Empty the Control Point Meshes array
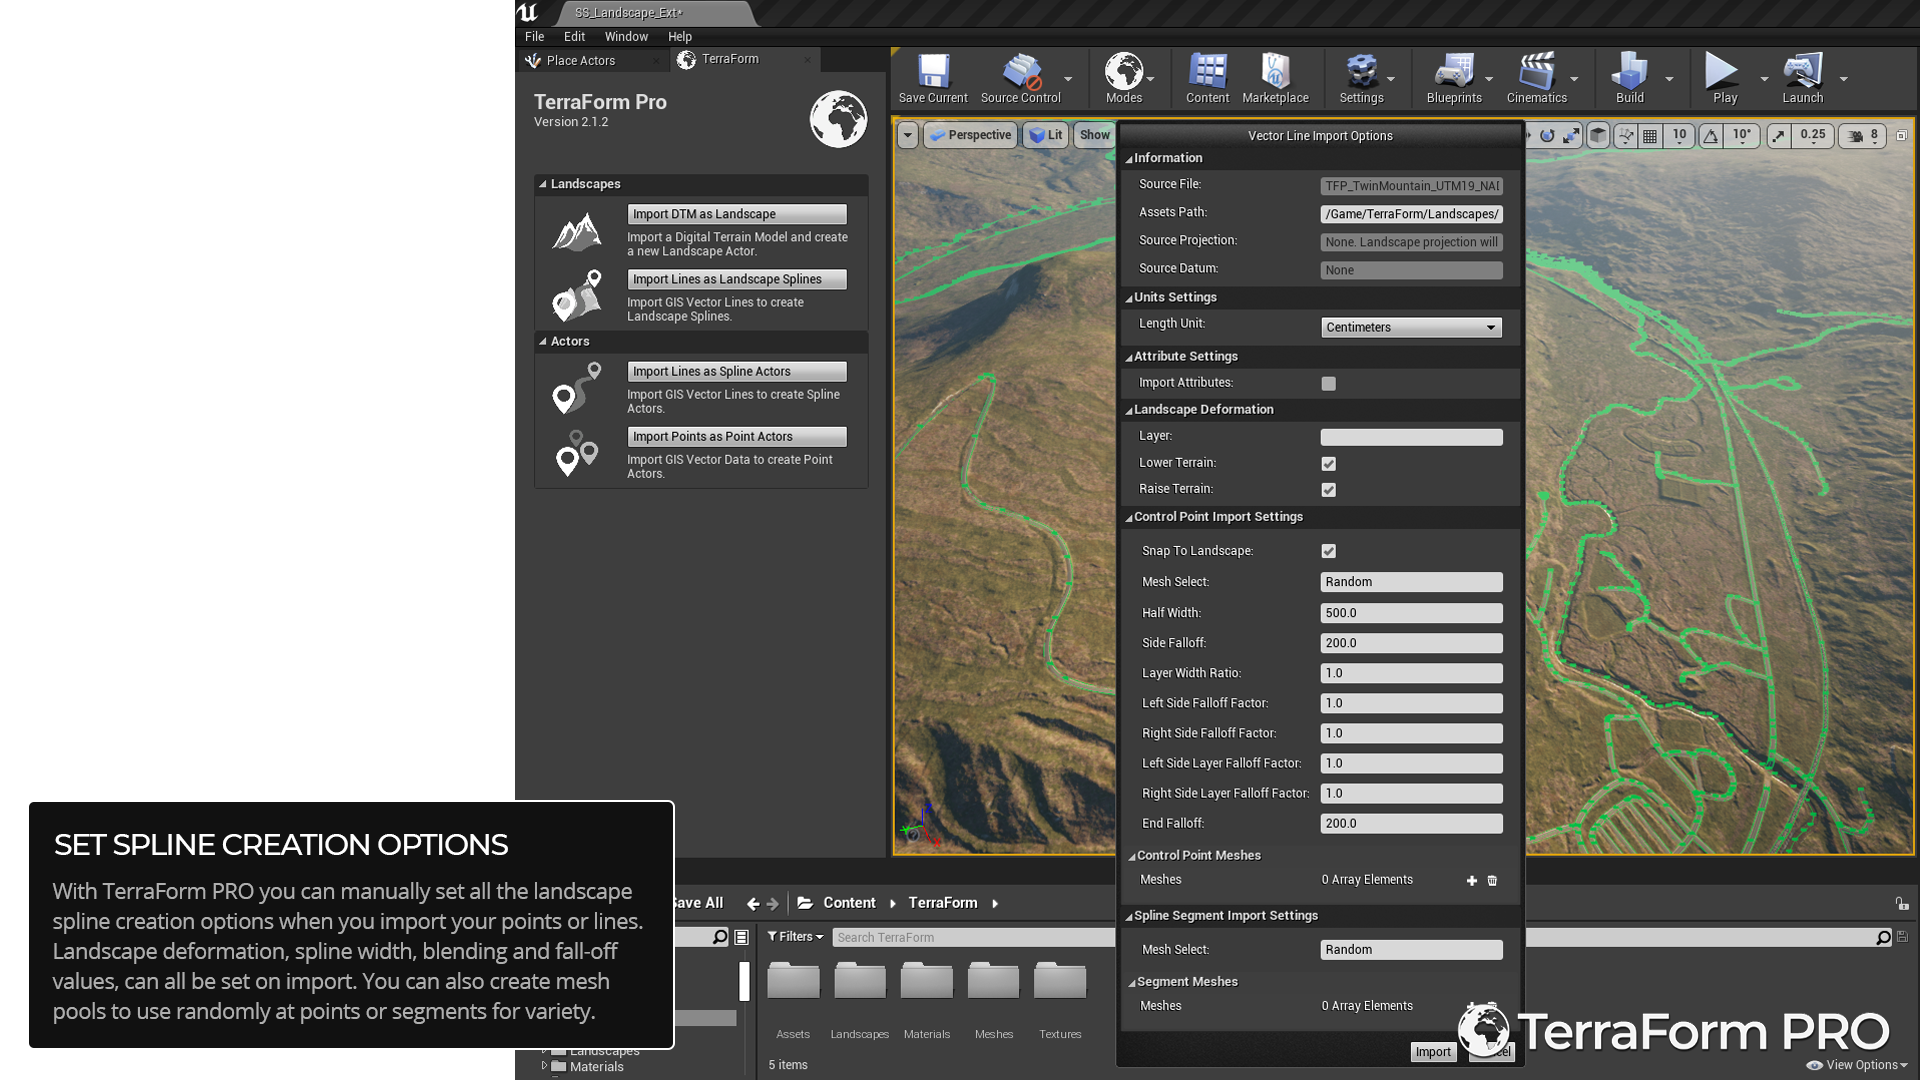Screen dimensions: 1920x1080 point(1492,881)
